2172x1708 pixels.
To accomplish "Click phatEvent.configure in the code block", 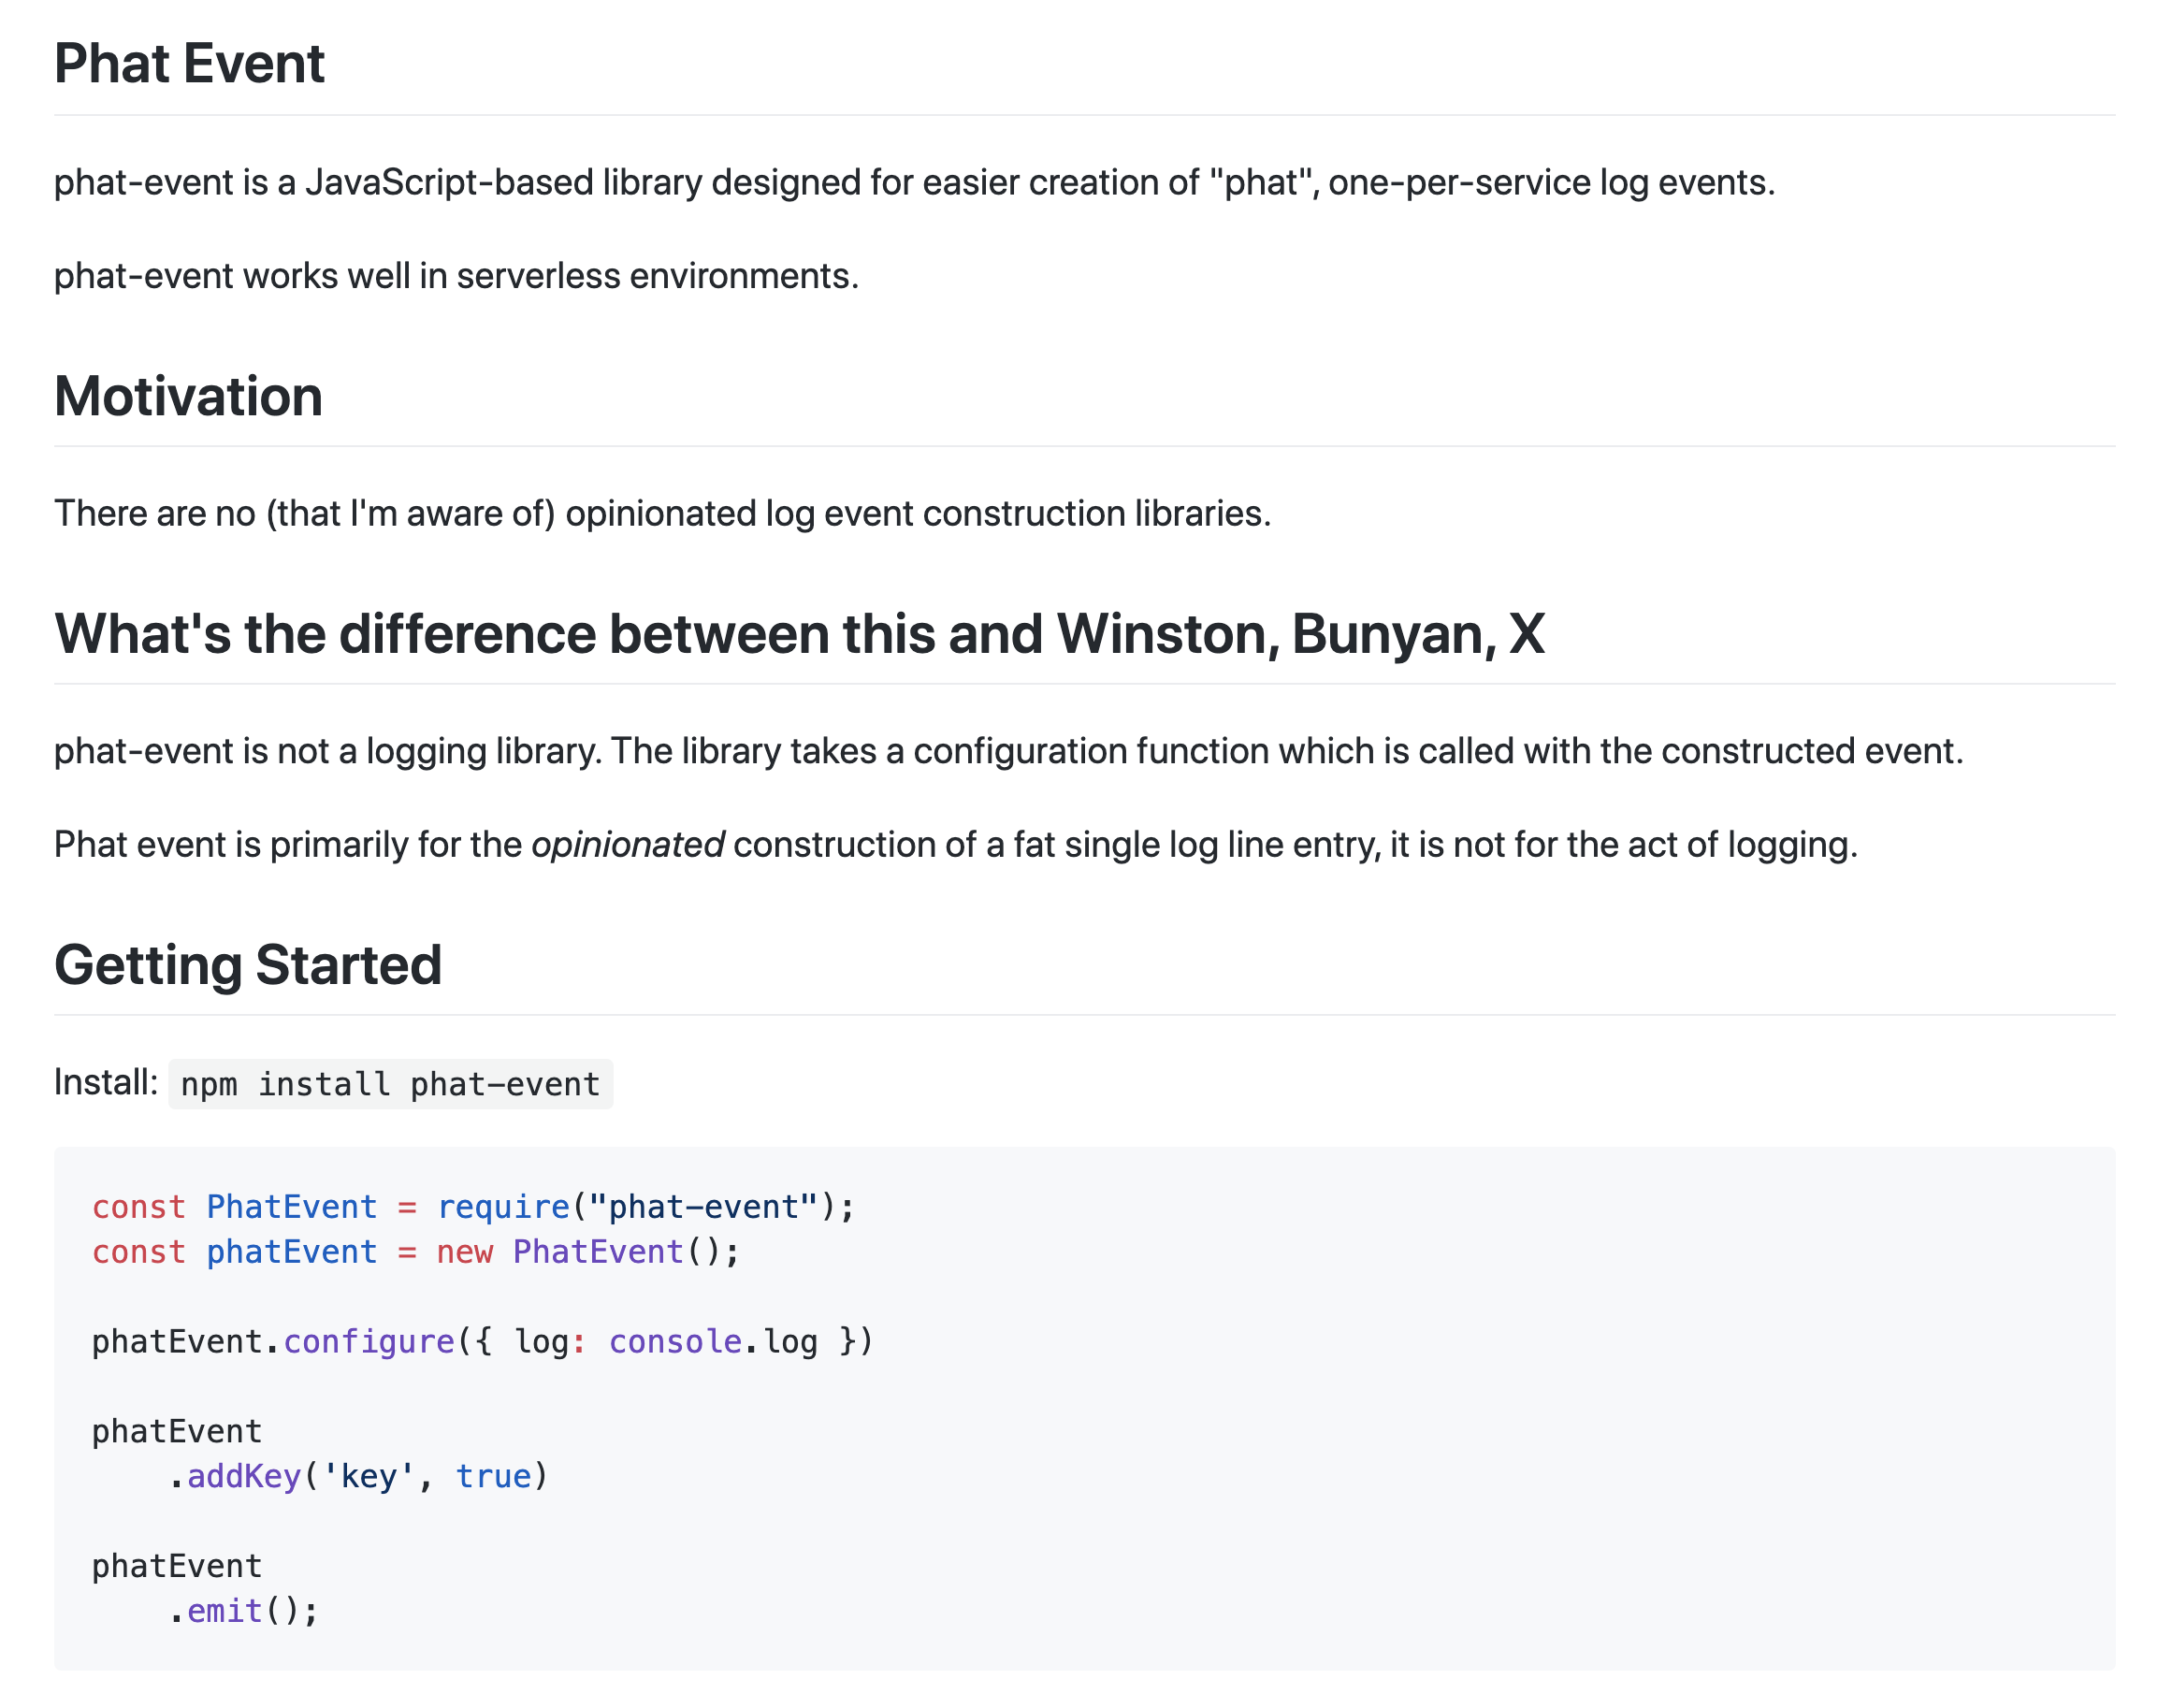I will pyautogui.click(x=273, y=1342).
